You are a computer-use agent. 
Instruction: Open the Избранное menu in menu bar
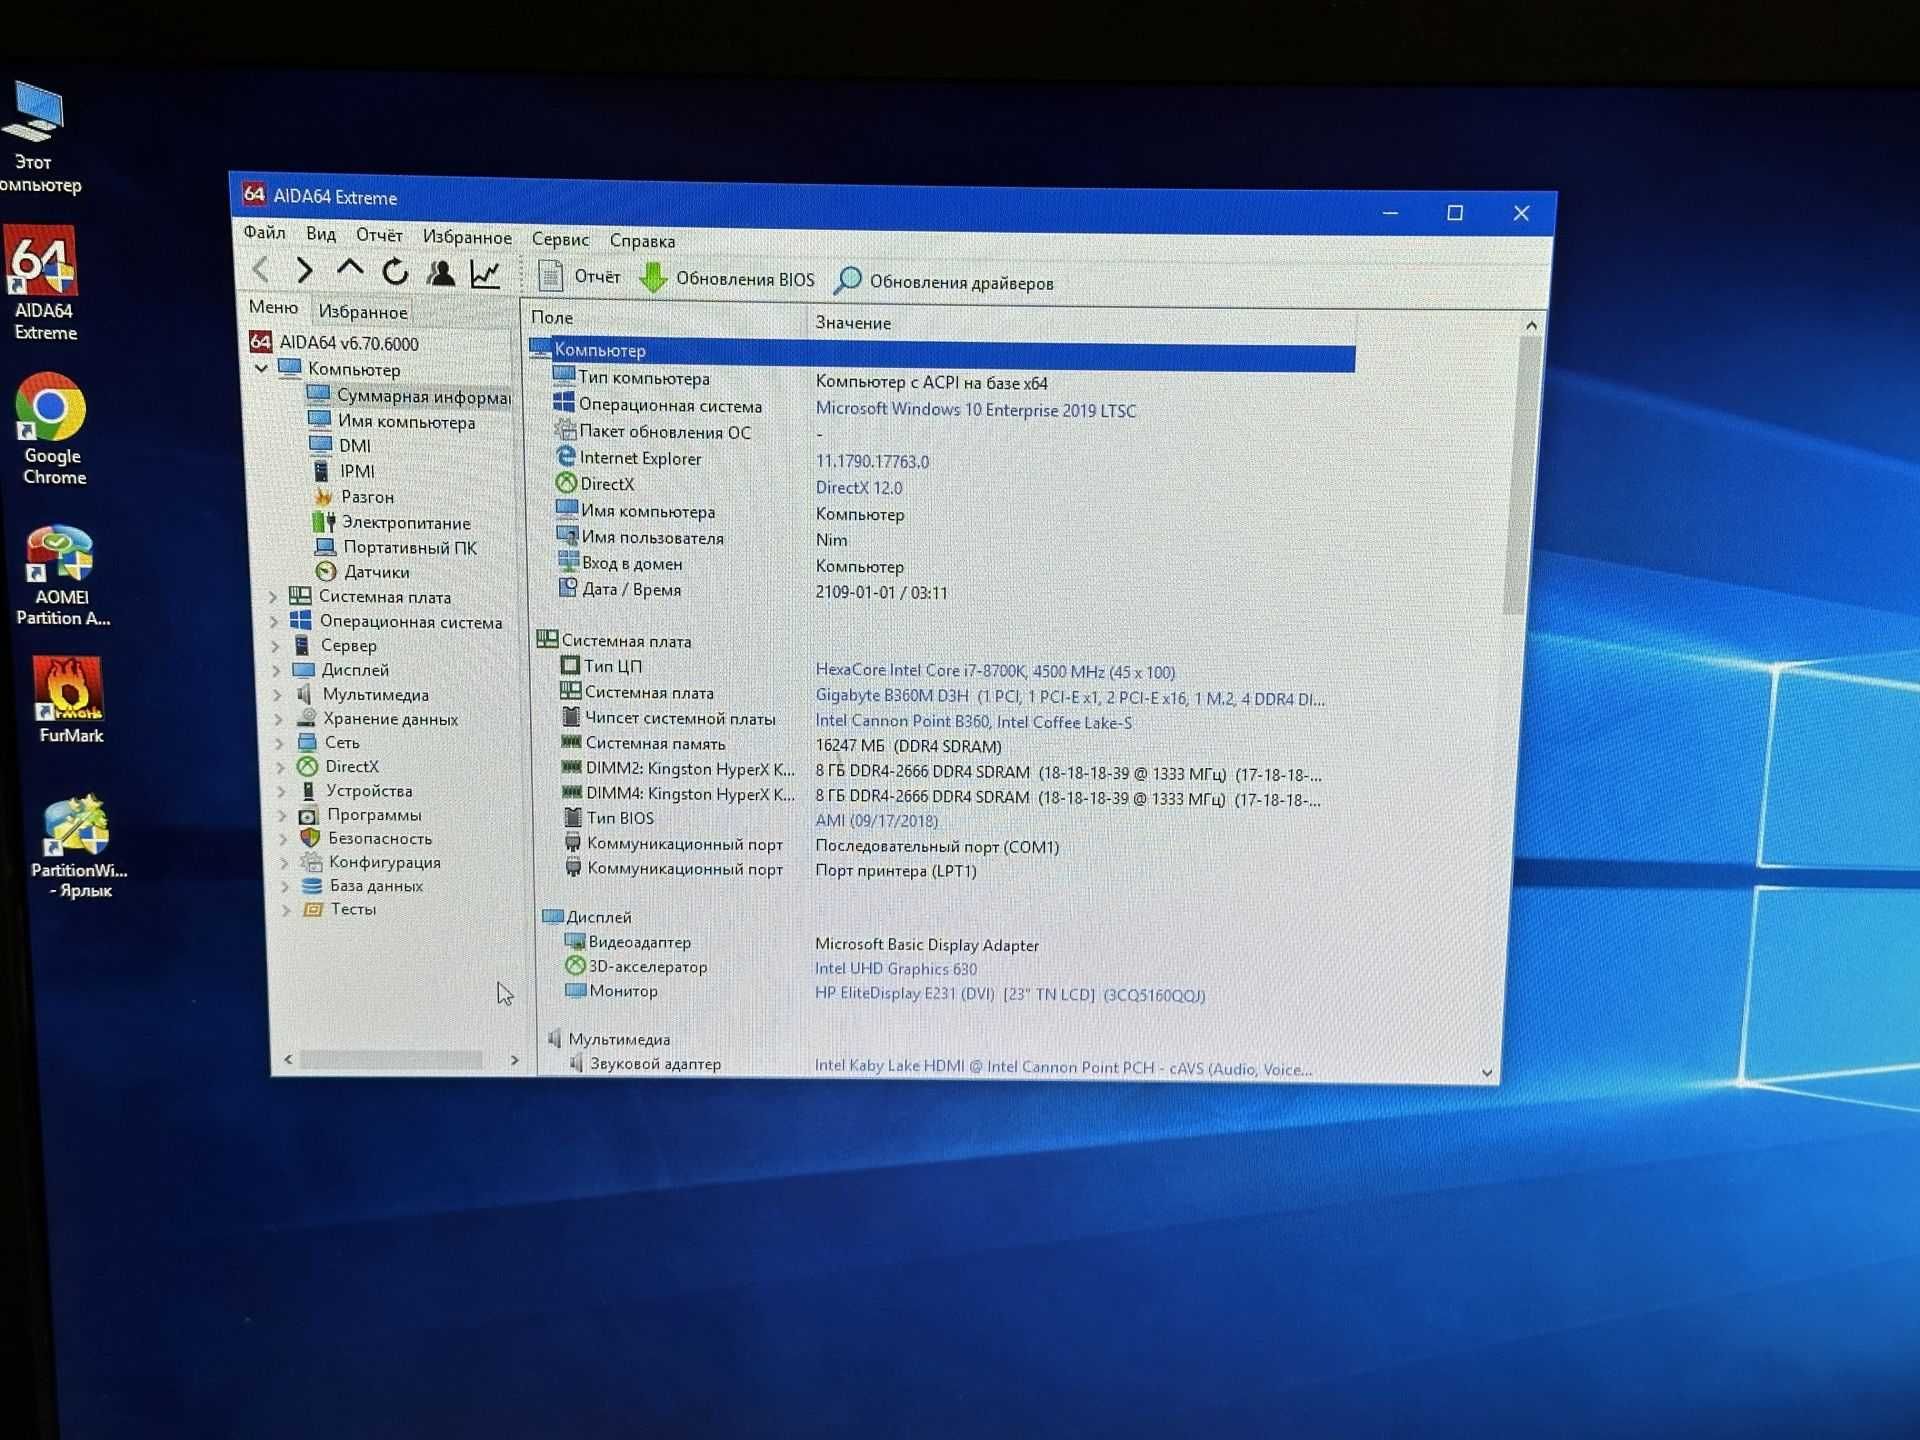[x=467, y=237]
